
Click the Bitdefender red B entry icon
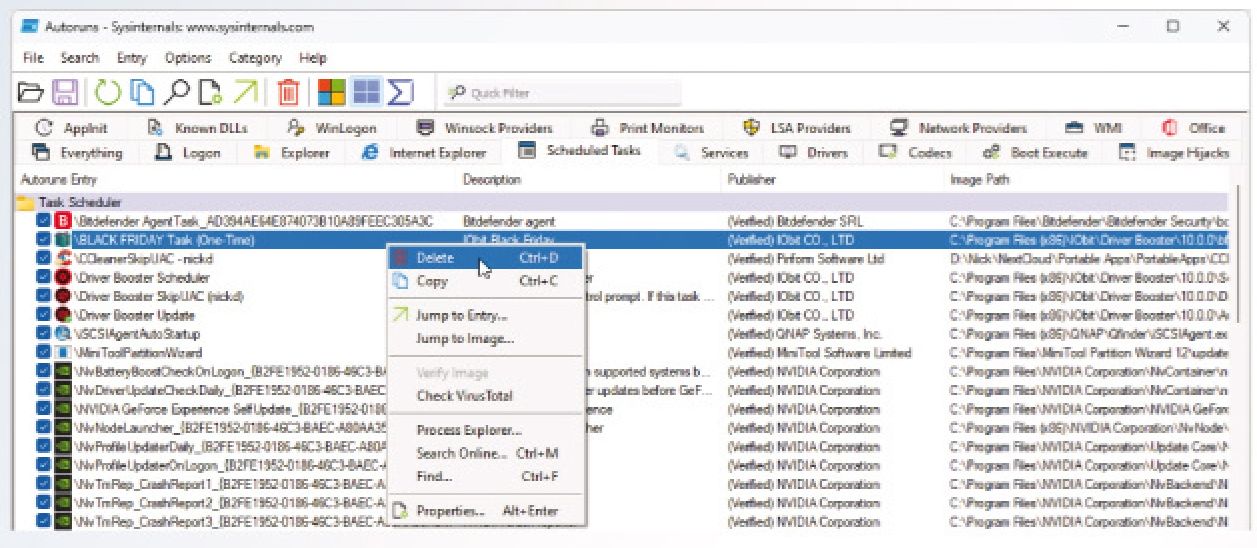click(x=63, y=220)
